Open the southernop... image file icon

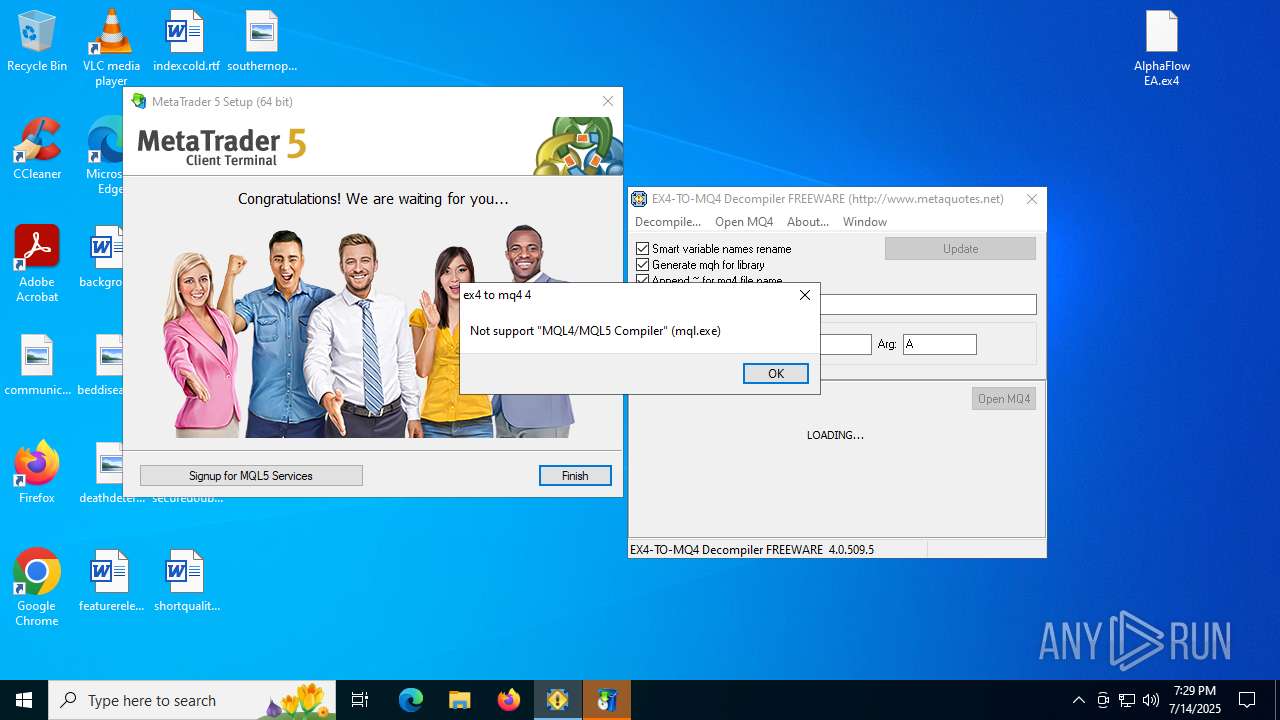pyautogui.click(x=262, y=42)
